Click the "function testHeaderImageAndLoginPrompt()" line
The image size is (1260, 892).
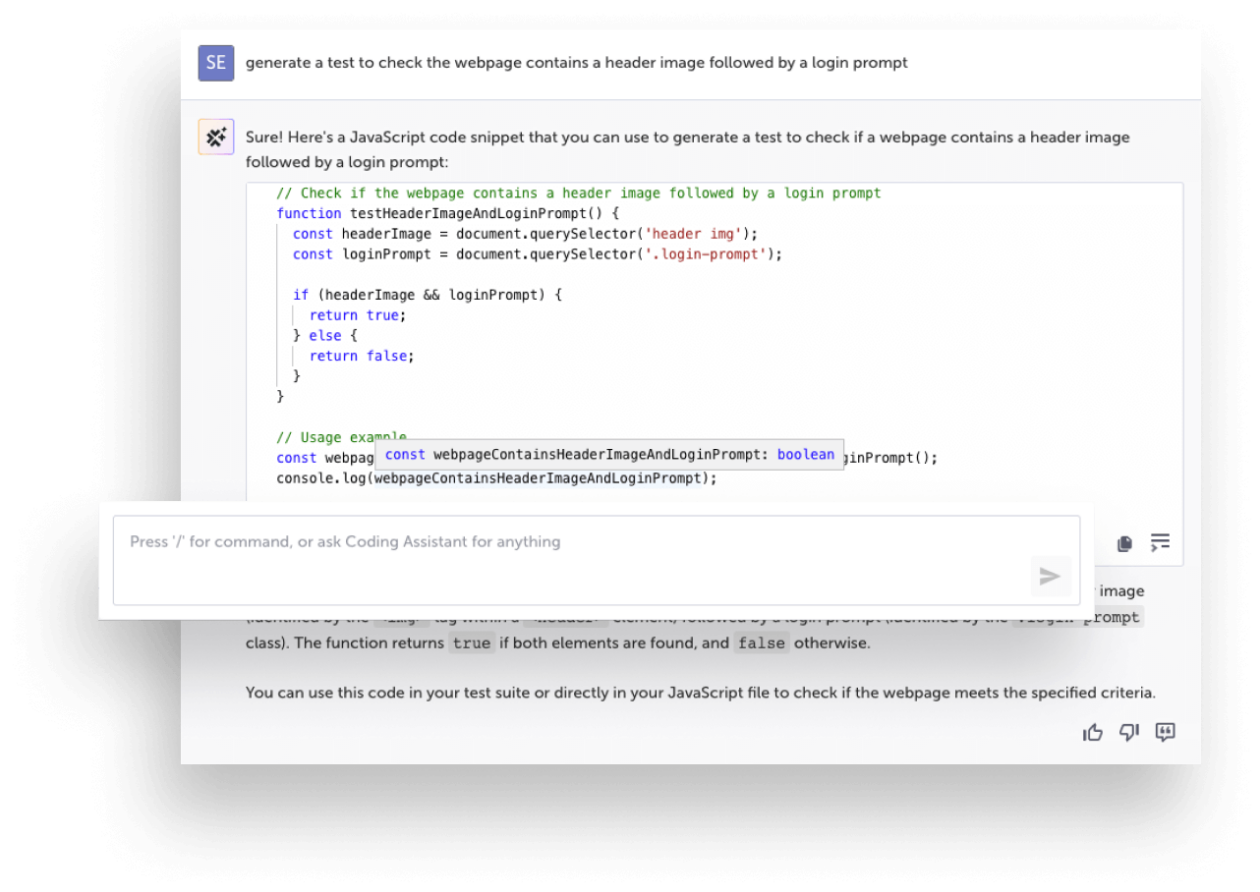point(449,213)
